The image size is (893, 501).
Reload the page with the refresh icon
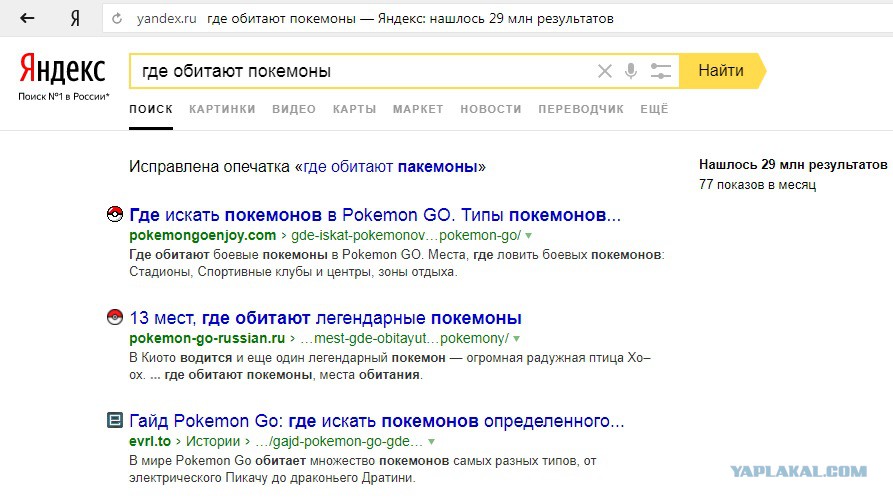pos(117,19)
